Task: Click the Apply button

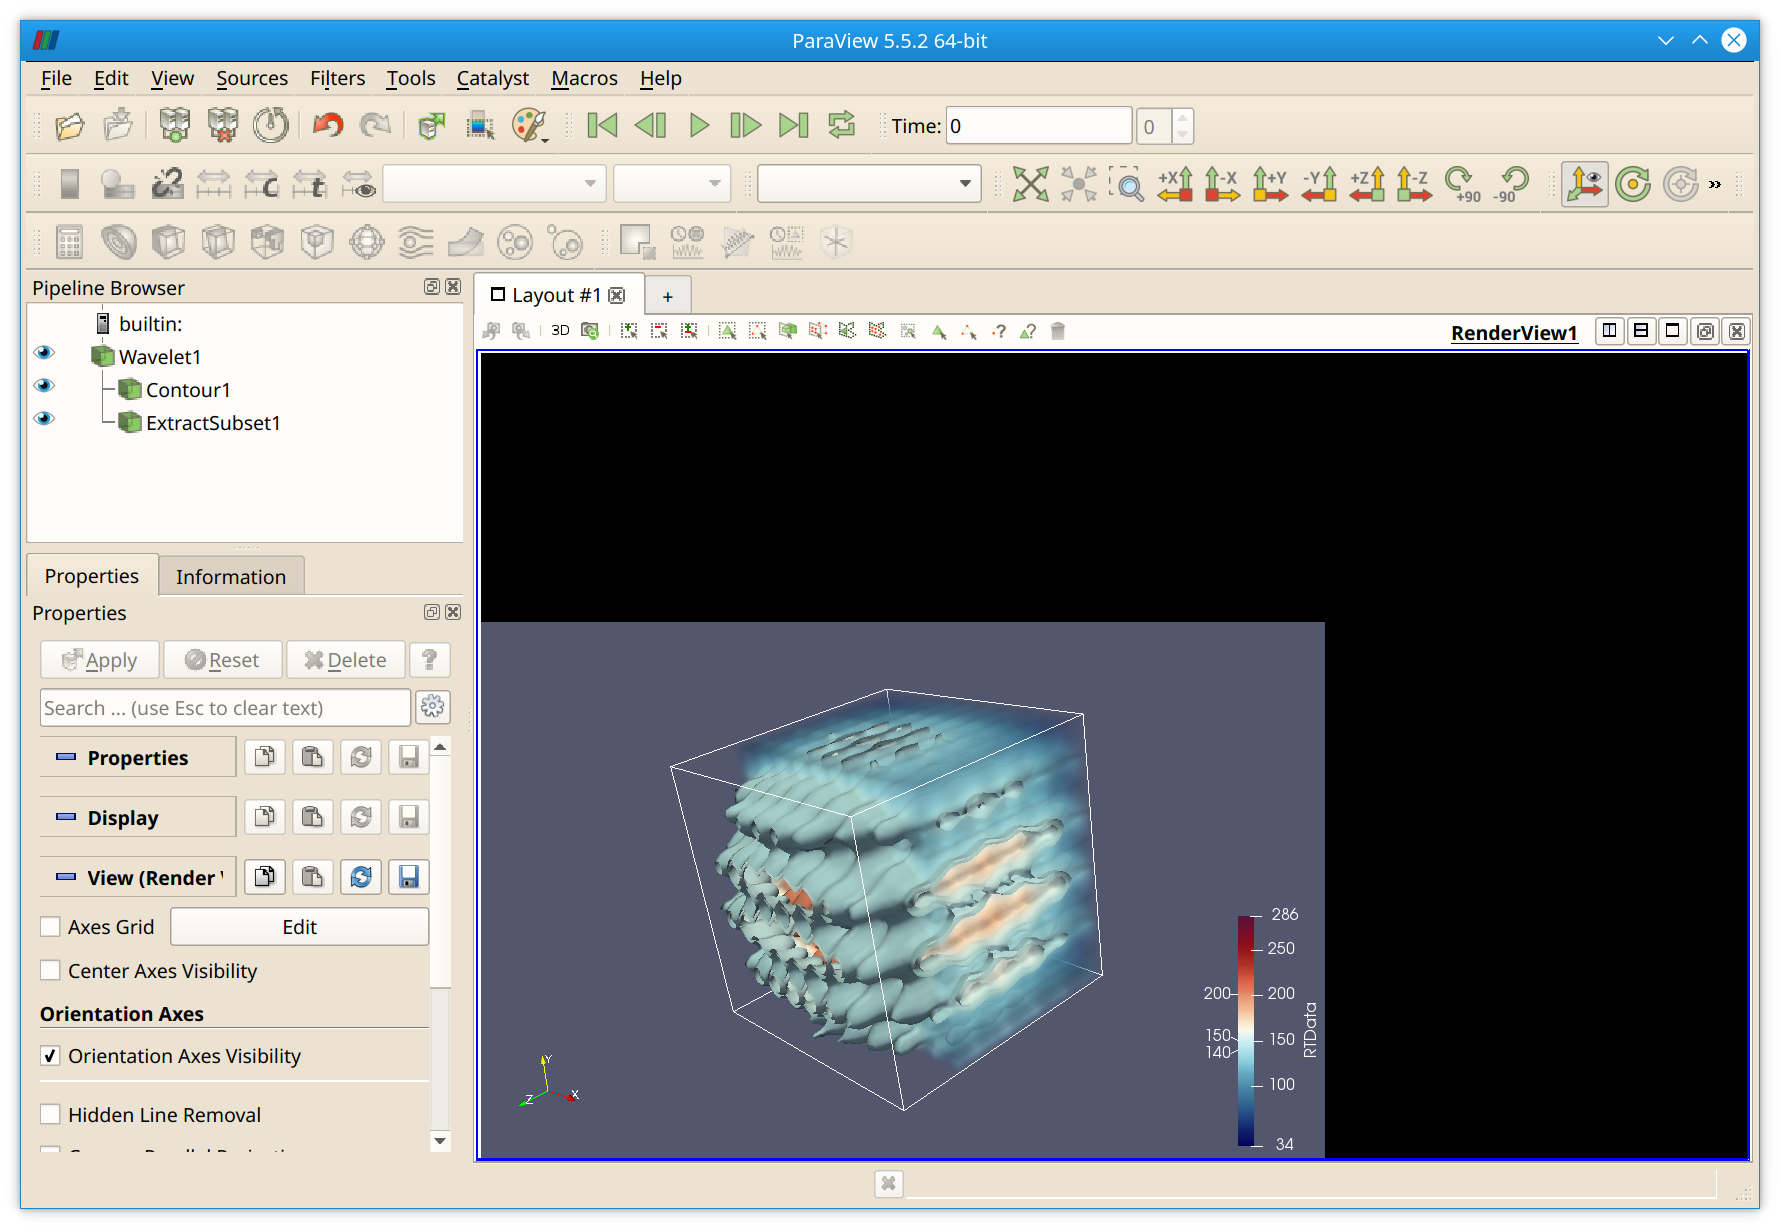Action: pyautogui.click(x=100, y=660)
